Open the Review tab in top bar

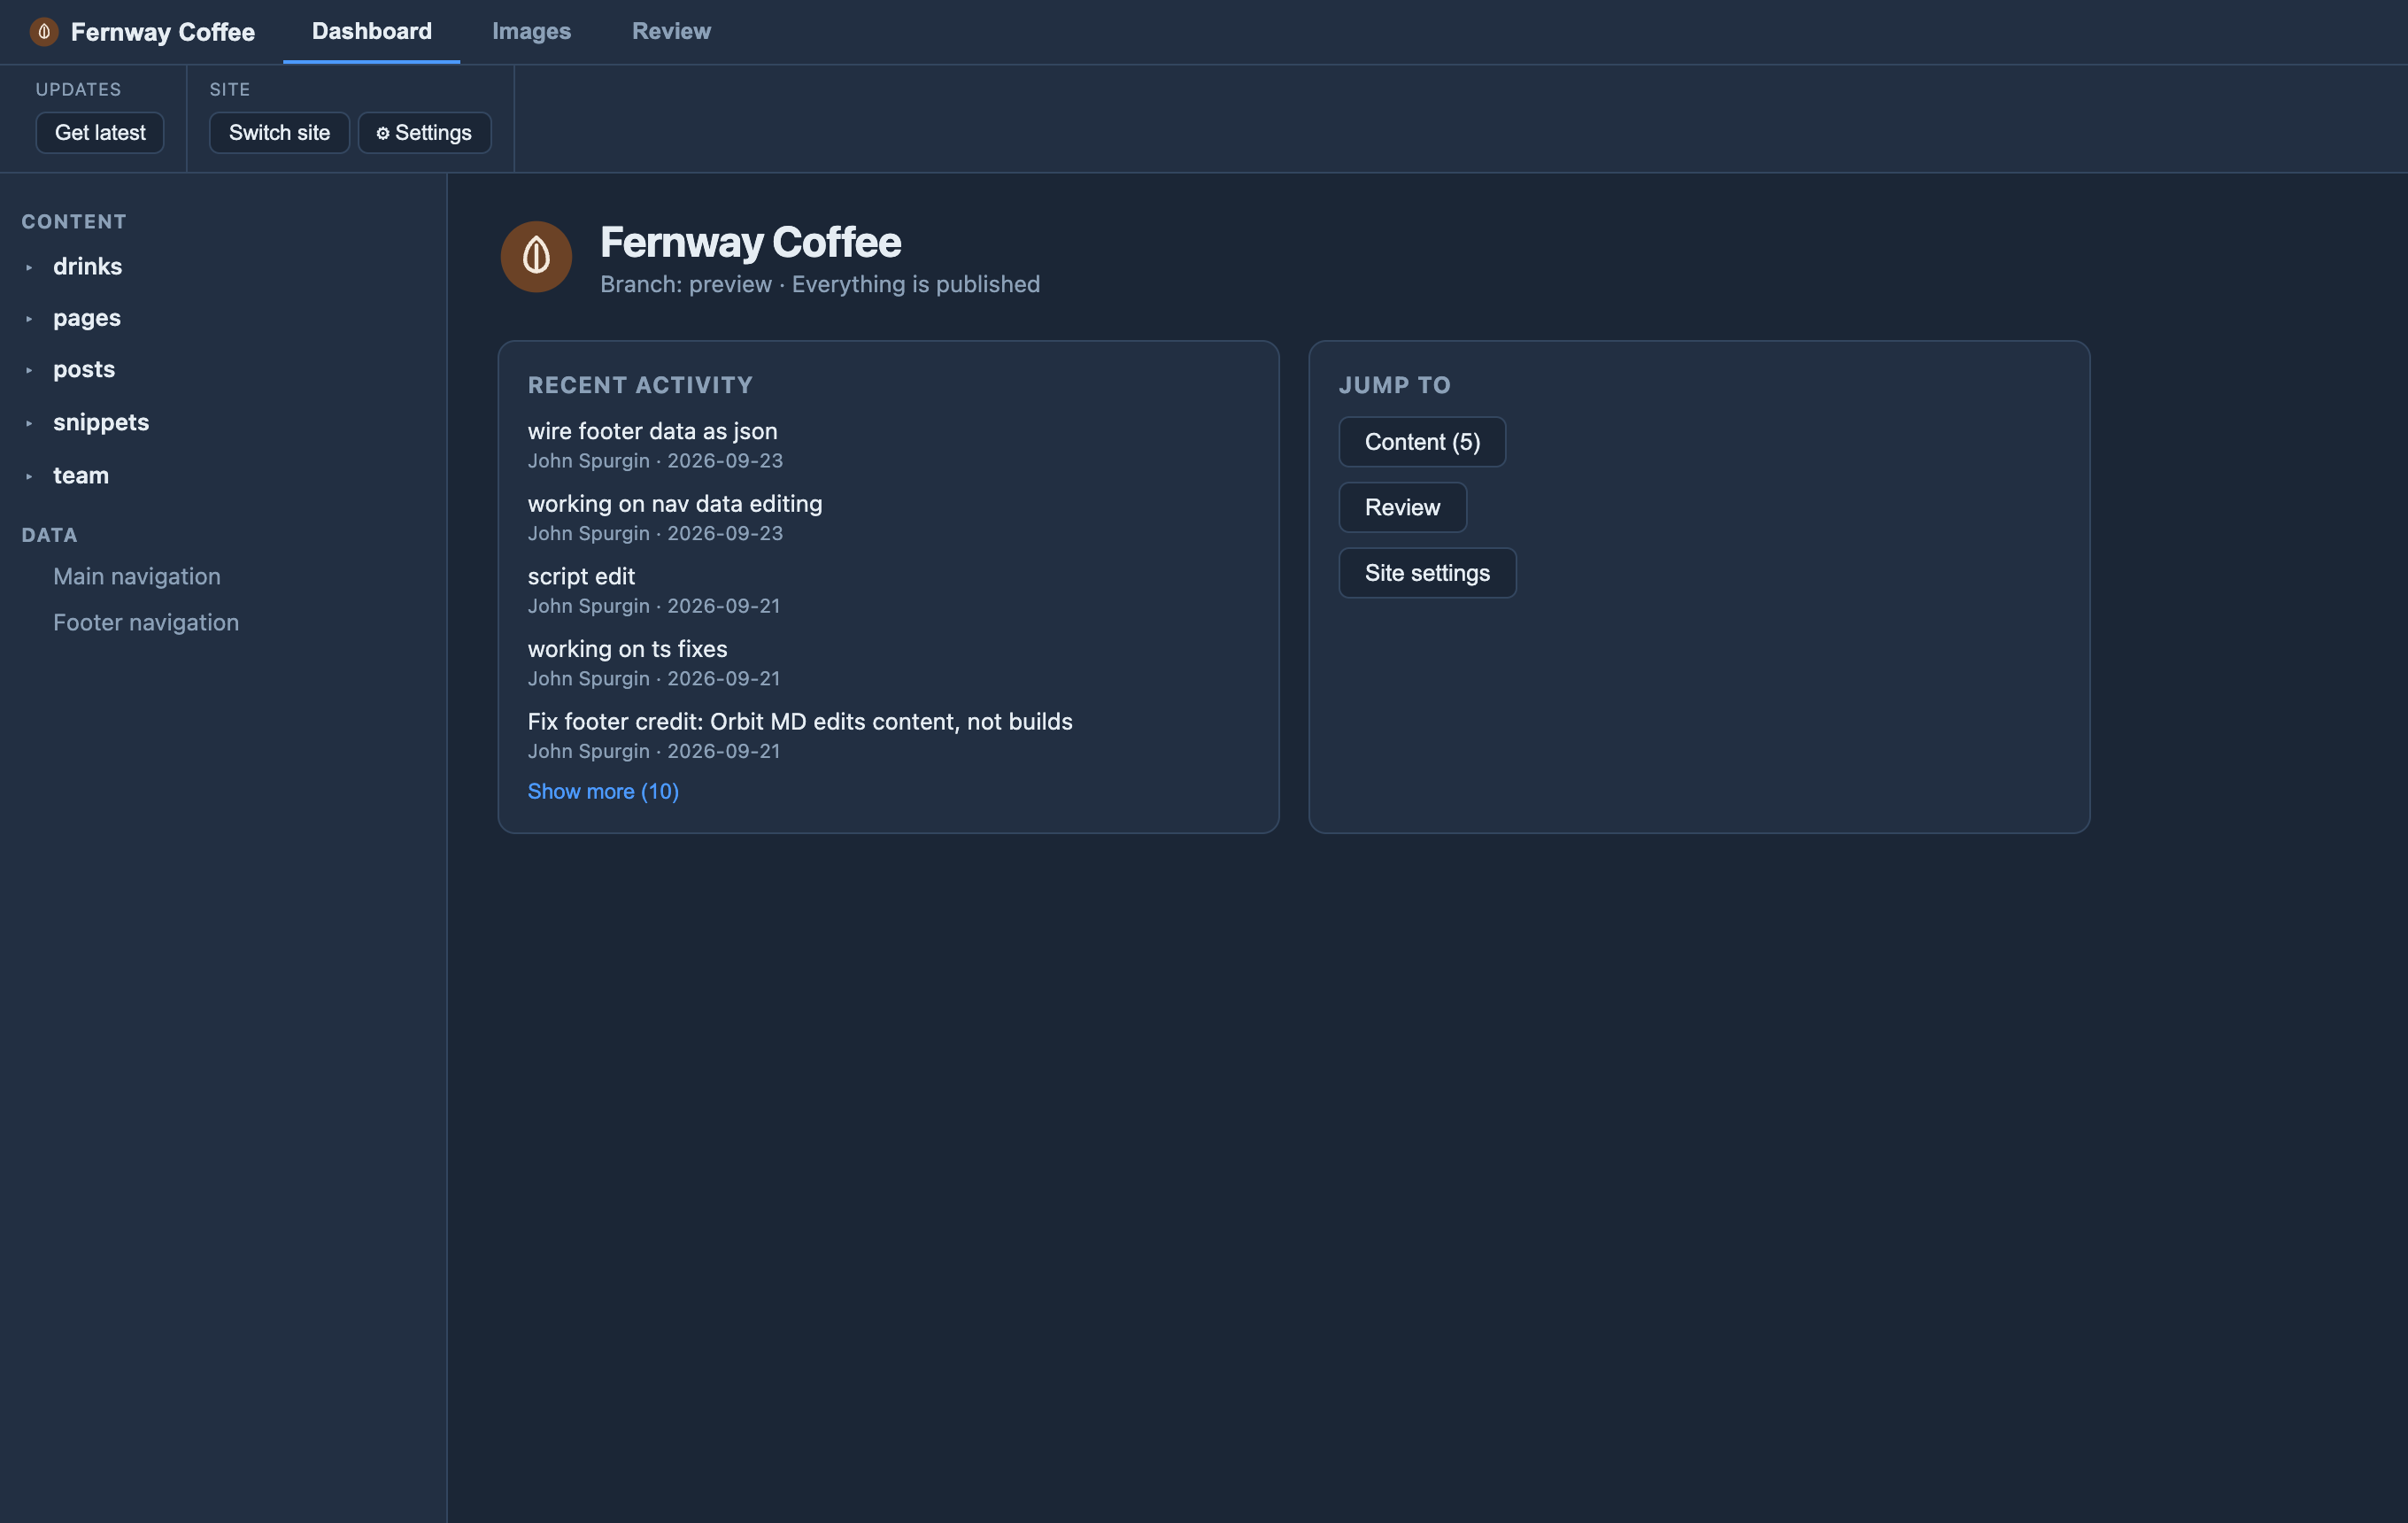pyautogui.click(x=671, y=32)
